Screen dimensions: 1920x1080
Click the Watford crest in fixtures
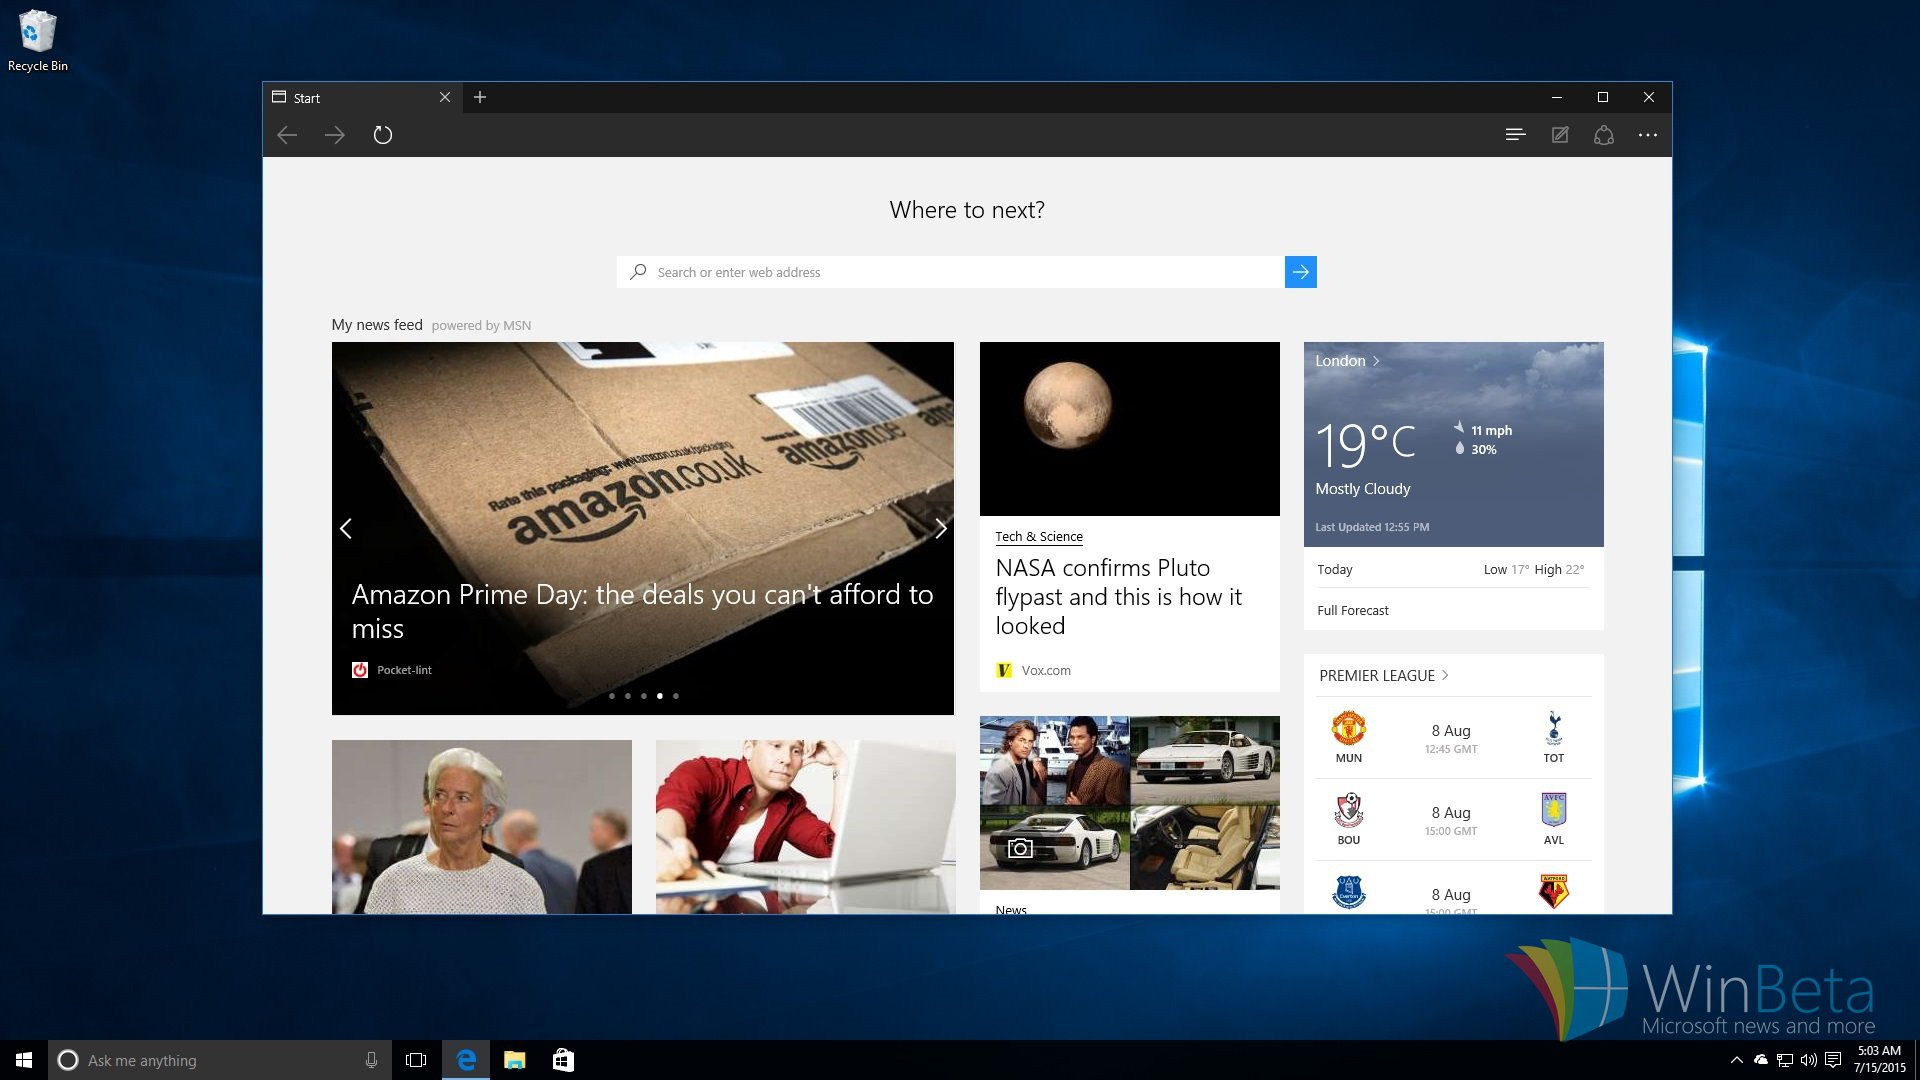[1553, 891]
